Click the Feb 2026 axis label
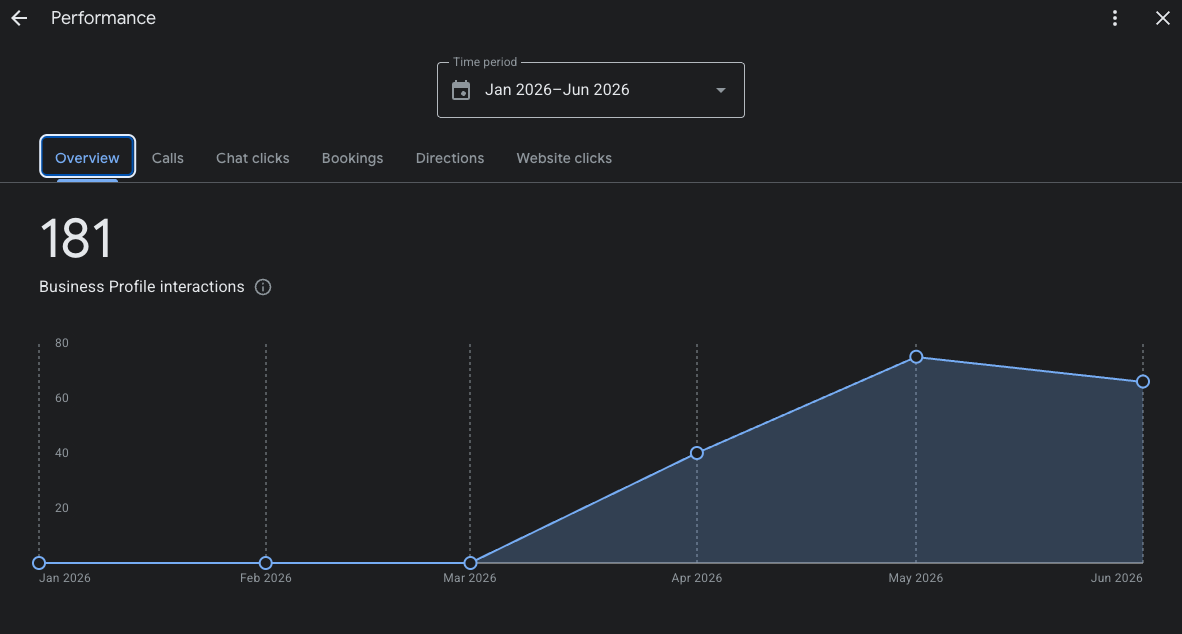The image size is (1182, 634). click(x=265, y=578)
